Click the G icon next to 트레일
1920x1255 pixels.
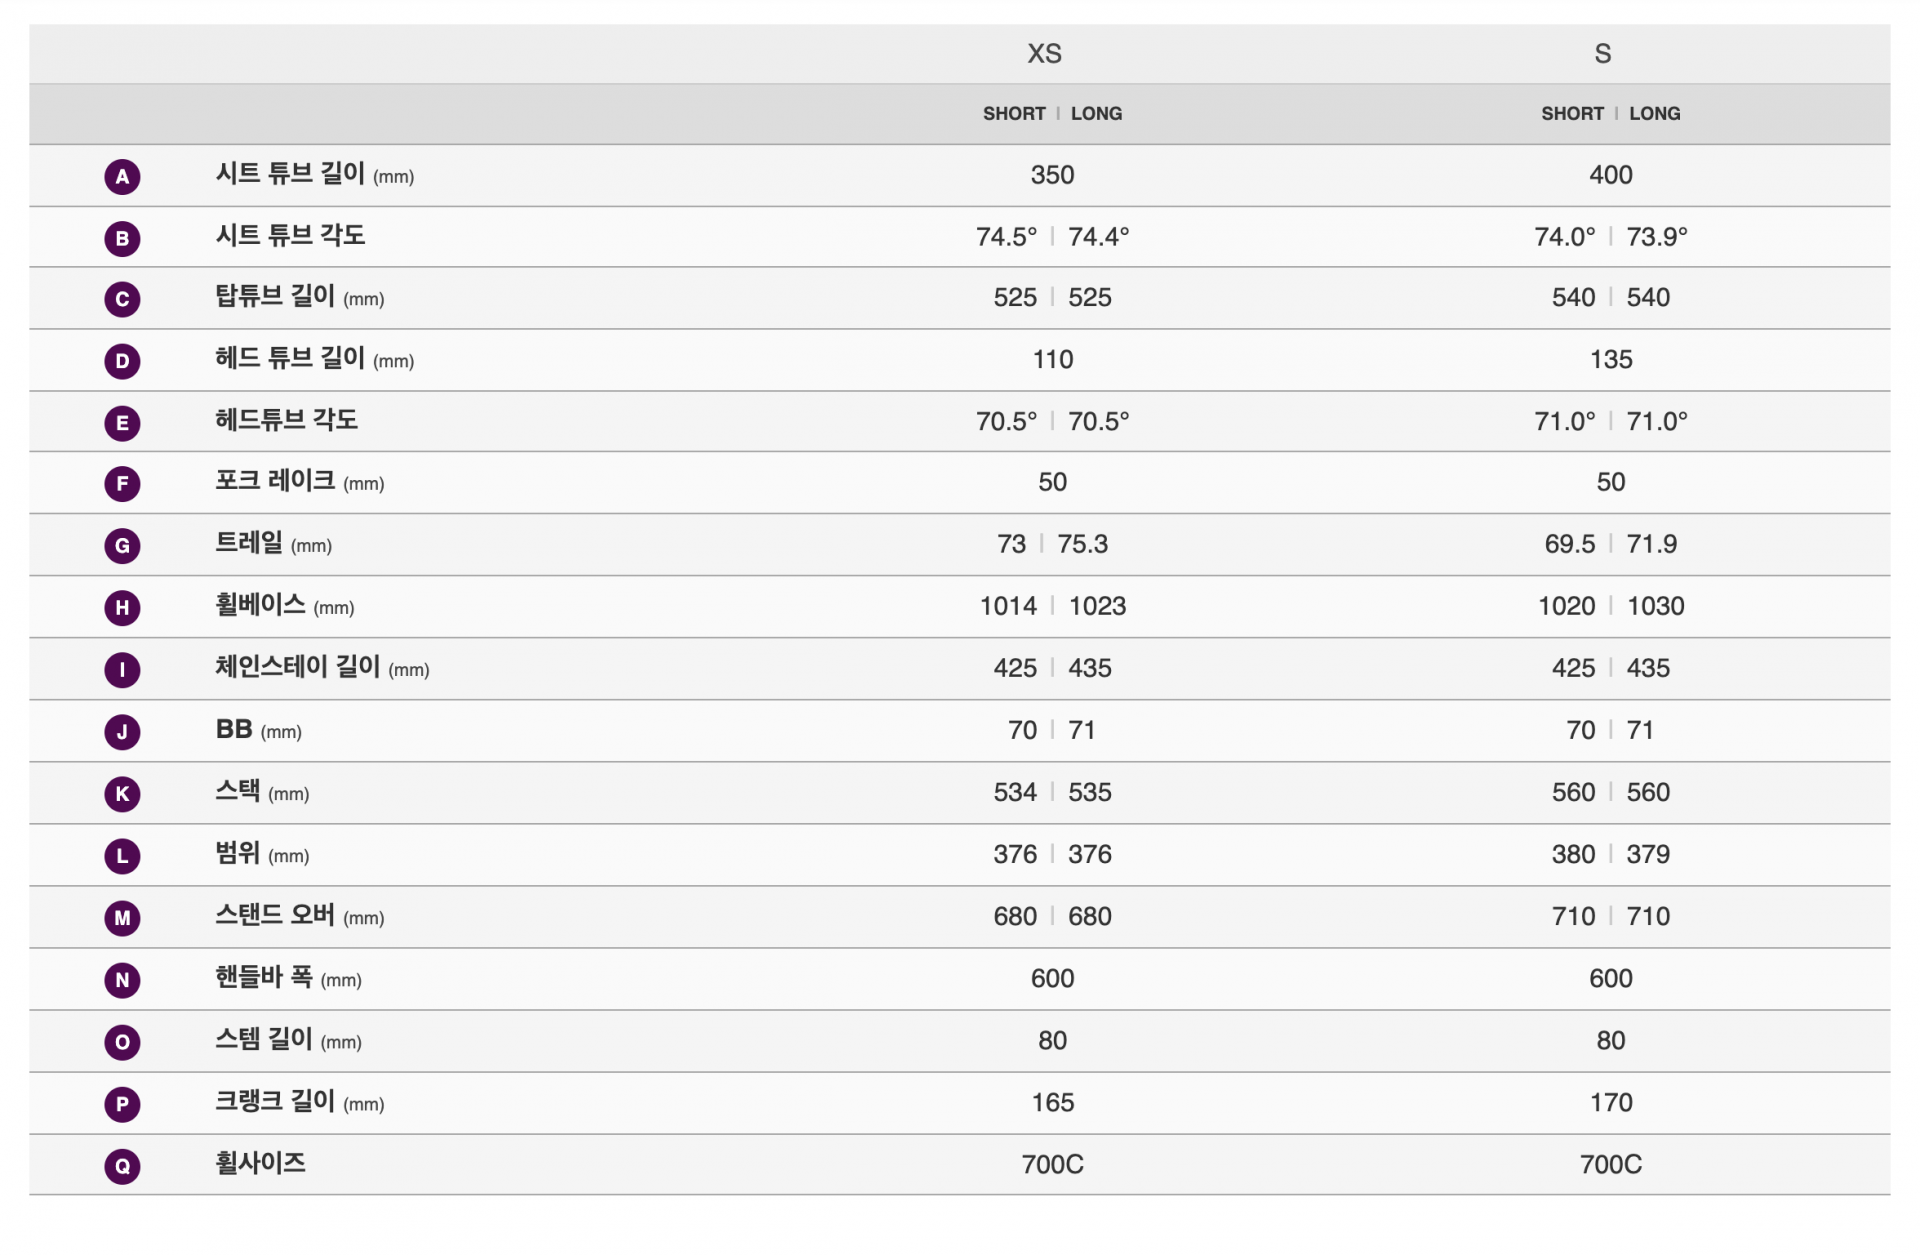tap(122, 546)
